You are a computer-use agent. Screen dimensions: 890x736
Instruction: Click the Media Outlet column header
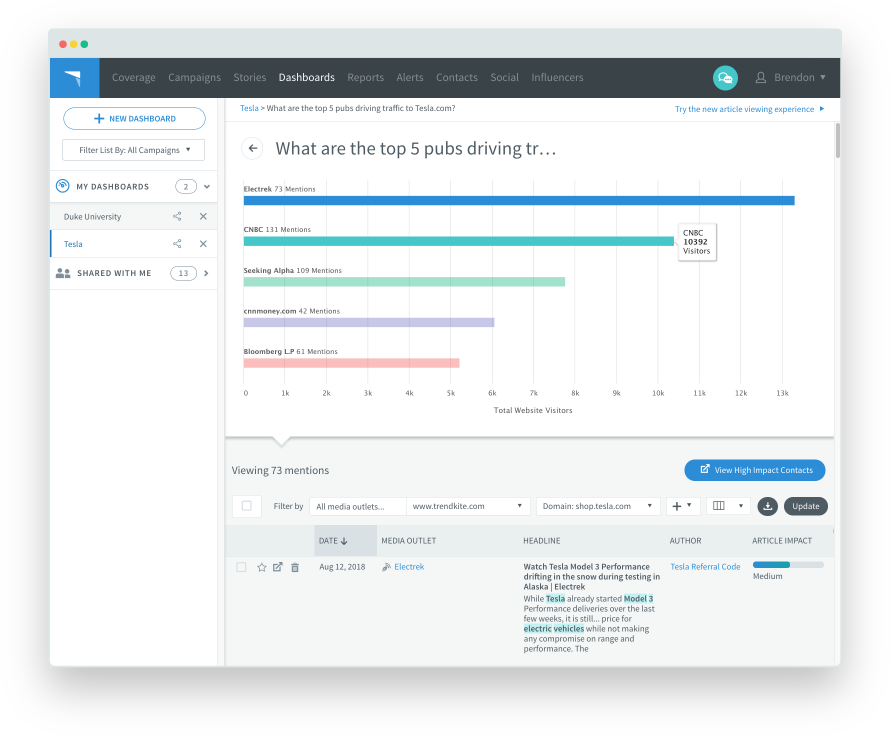(409, 541)
